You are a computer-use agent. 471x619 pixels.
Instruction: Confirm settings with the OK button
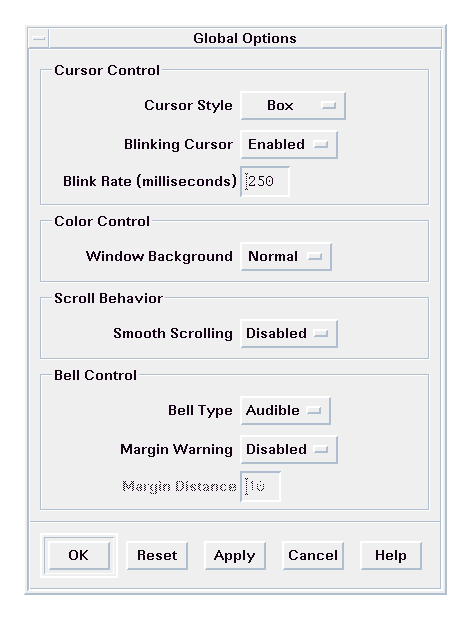point(79,555)
